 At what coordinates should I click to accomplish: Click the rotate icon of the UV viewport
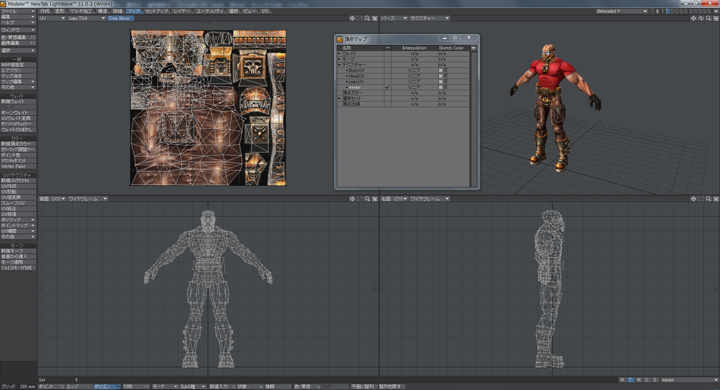pyautogui.click(x=360, y=18)
